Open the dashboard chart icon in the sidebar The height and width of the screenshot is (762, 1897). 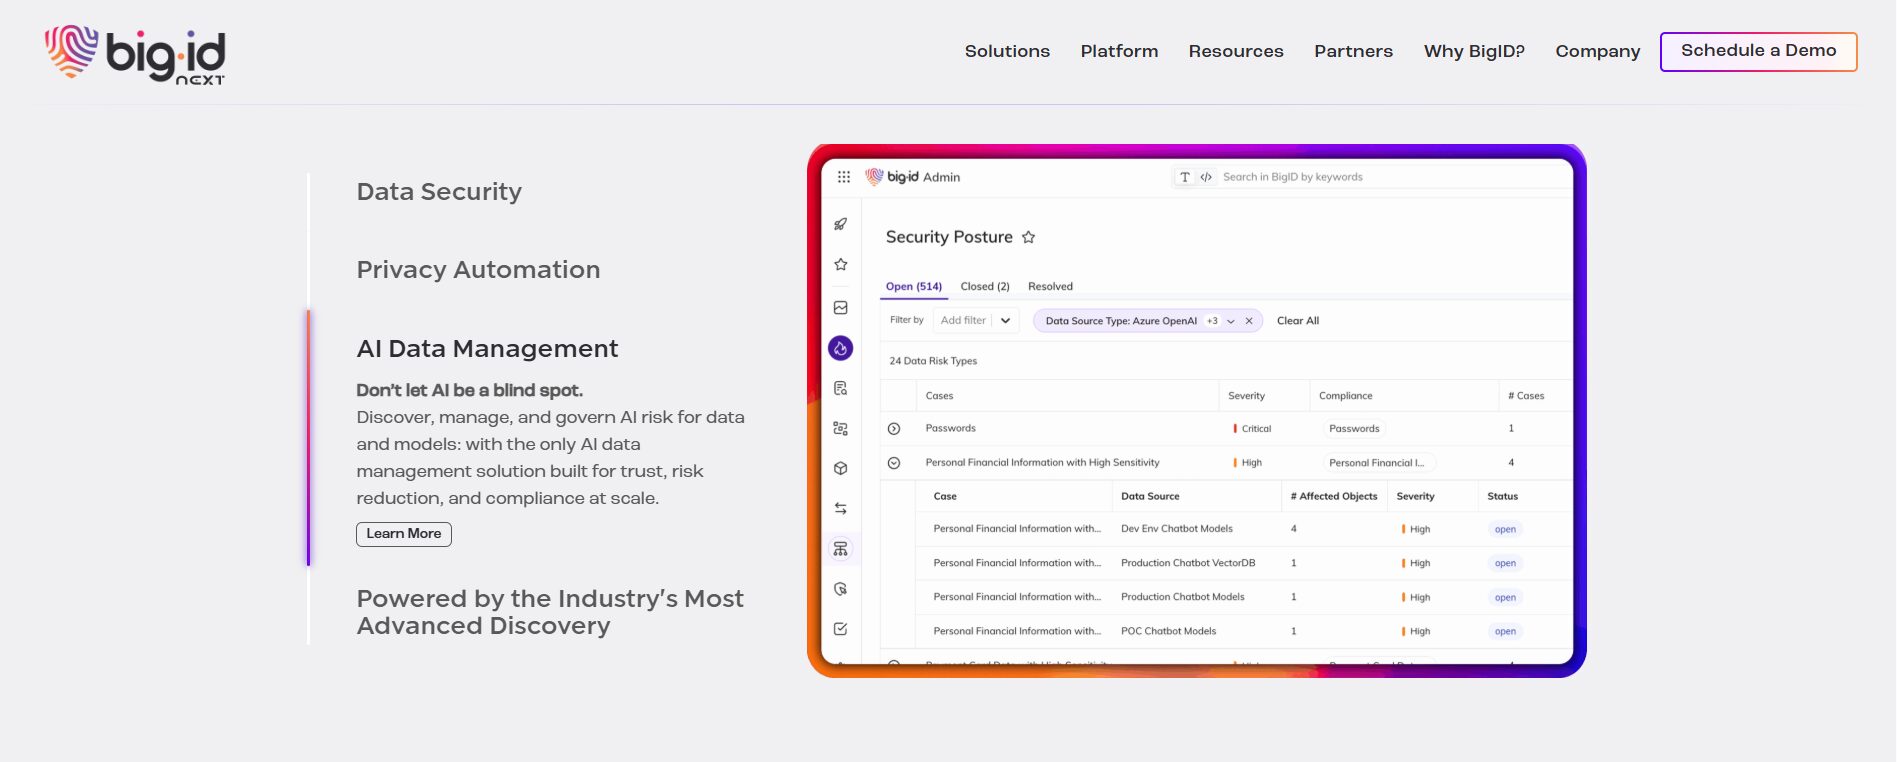coord(841,308)
